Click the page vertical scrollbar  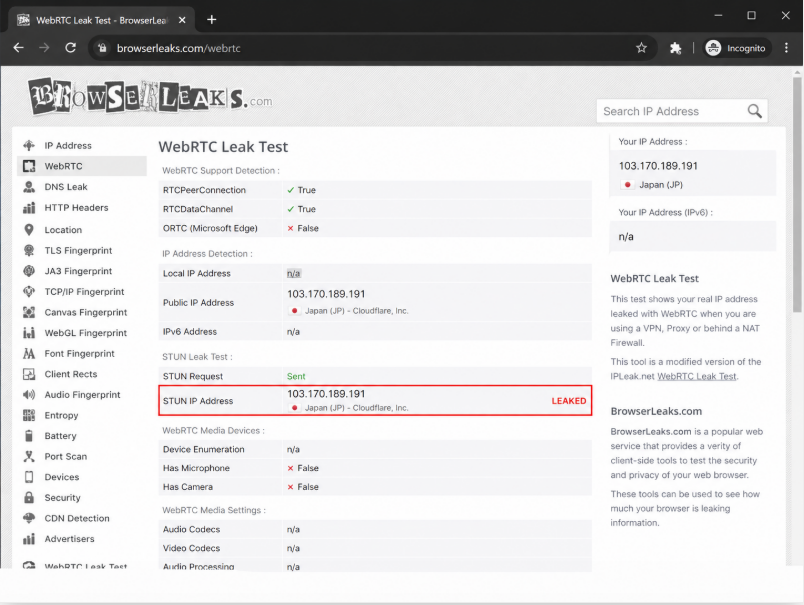[x=796, y=195]
